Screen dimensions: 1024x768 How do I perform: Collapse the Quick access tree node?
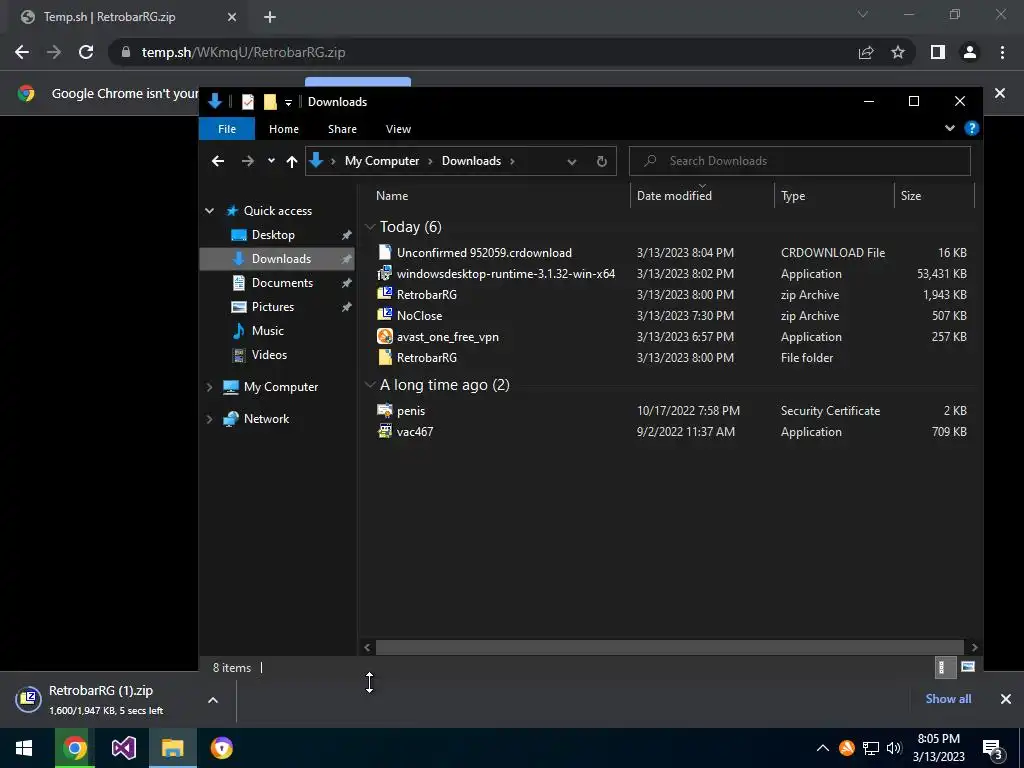click(x=210, y=211)
